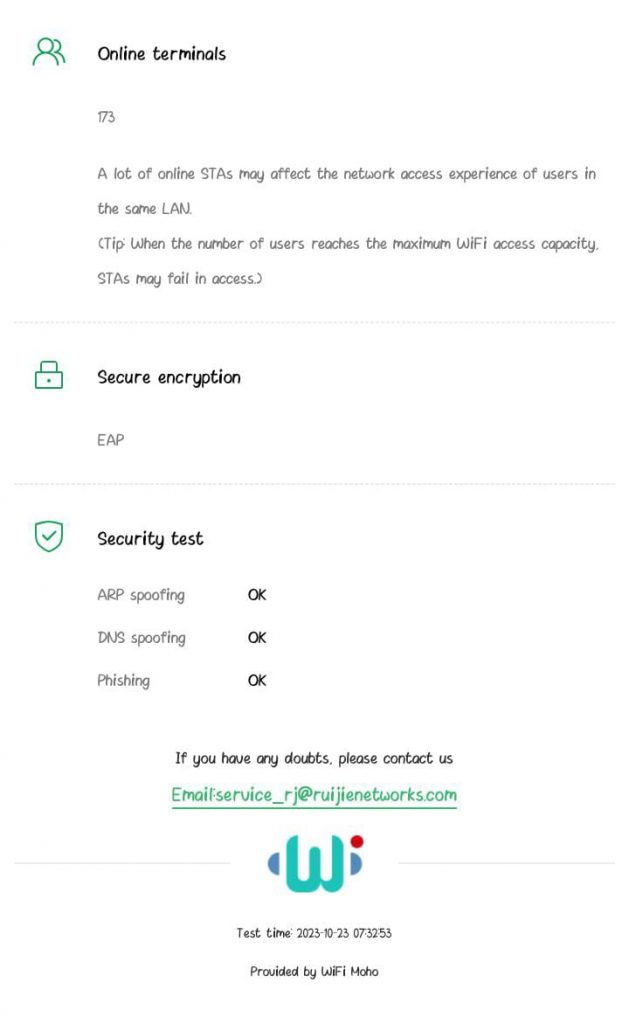Open the service_rj@ruijienetworks.com email link
The width and height of the screenshot is (629, 1024).
coord(314,795)
